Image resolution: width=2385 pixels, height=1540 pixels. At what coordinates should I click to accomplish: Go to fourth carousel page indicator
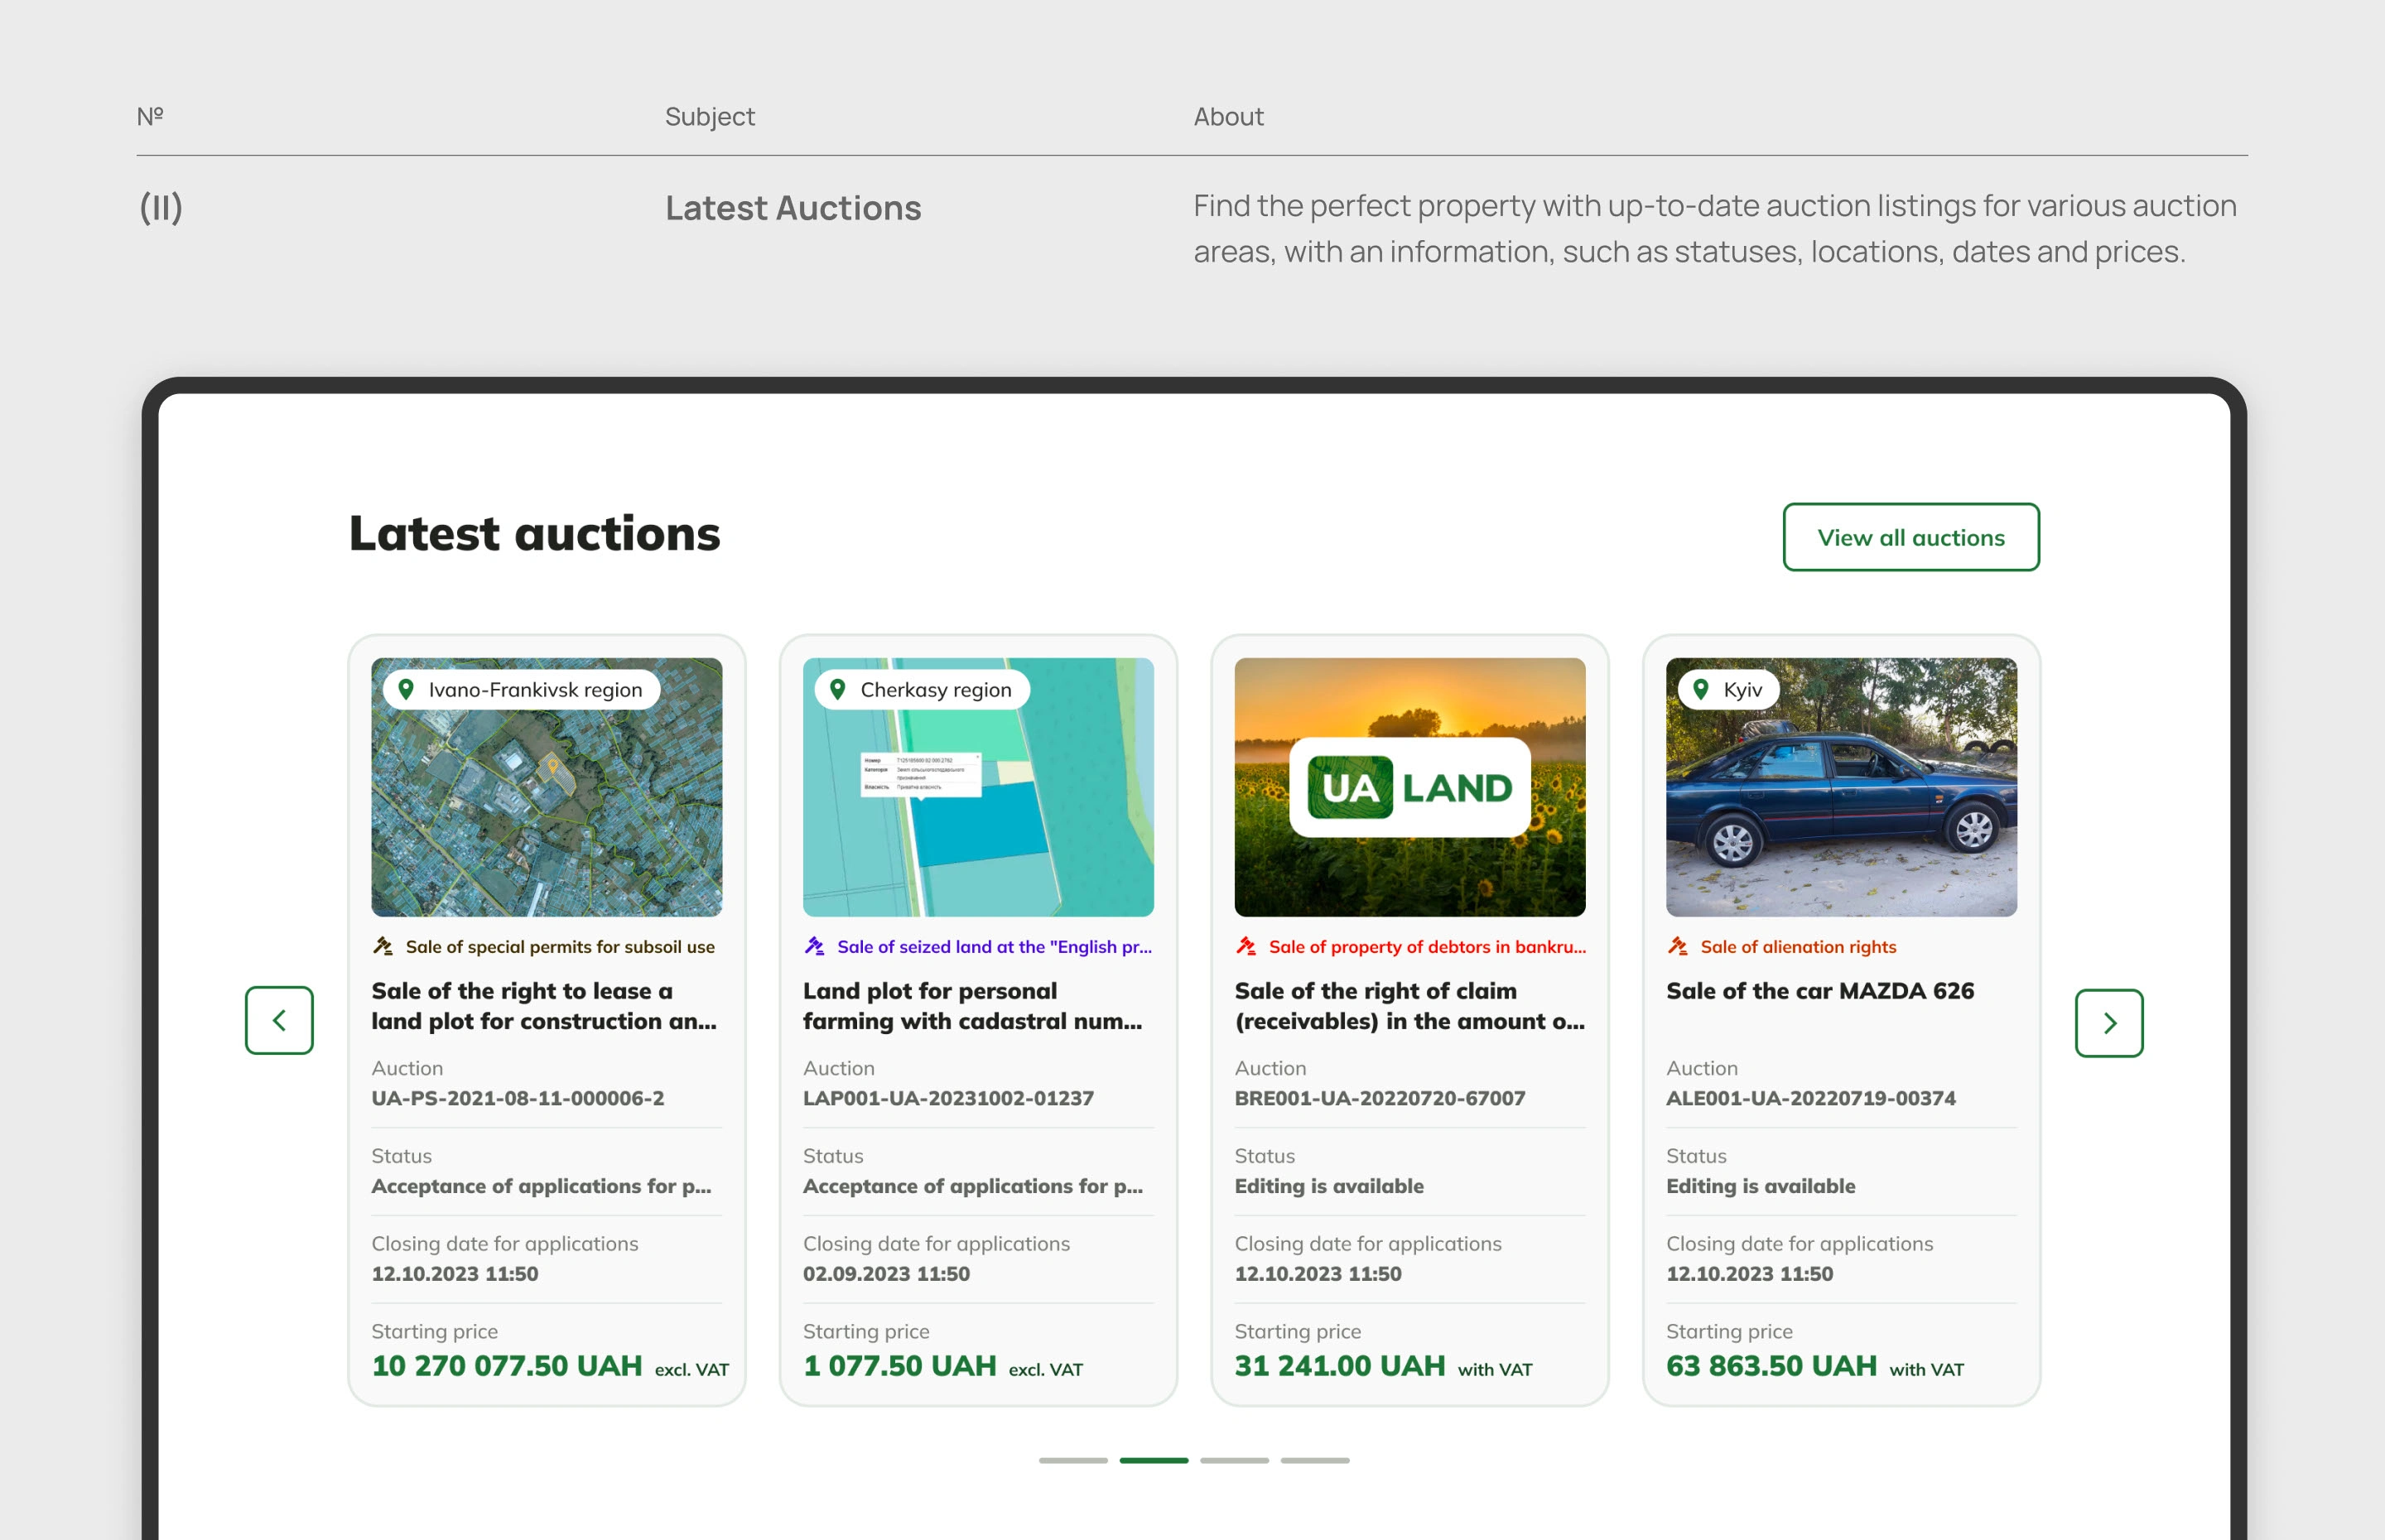pyautogui.click(x=1315, y=1460)
